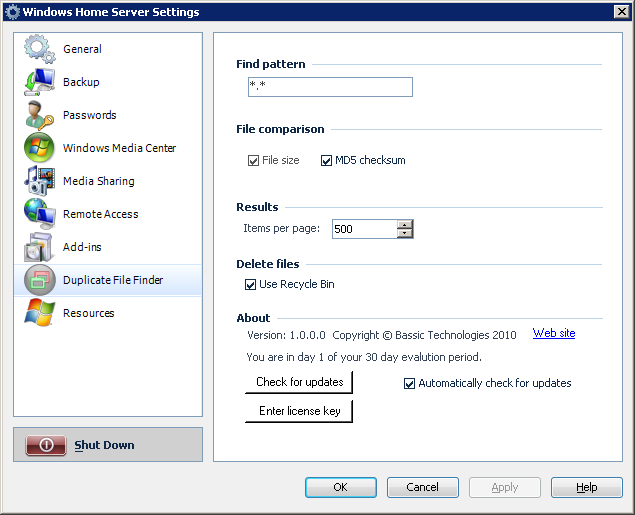Click the Media Sharing icon

[39, 181]
